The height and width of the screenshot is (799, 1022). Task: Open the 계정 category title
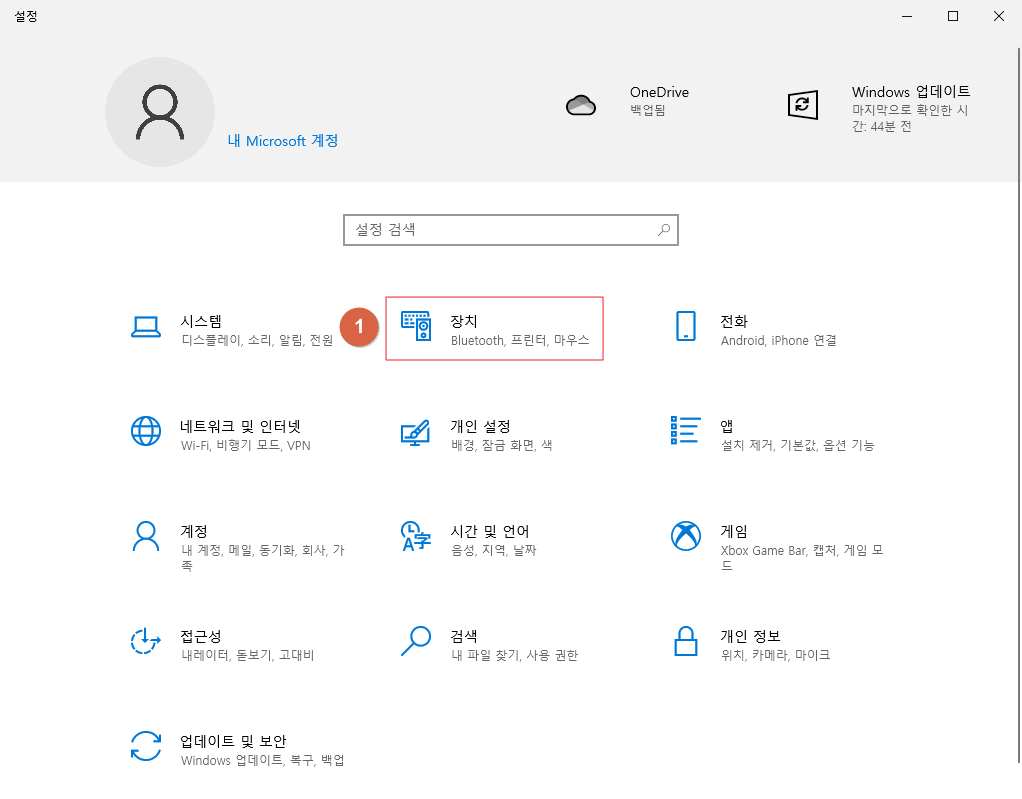194,531
